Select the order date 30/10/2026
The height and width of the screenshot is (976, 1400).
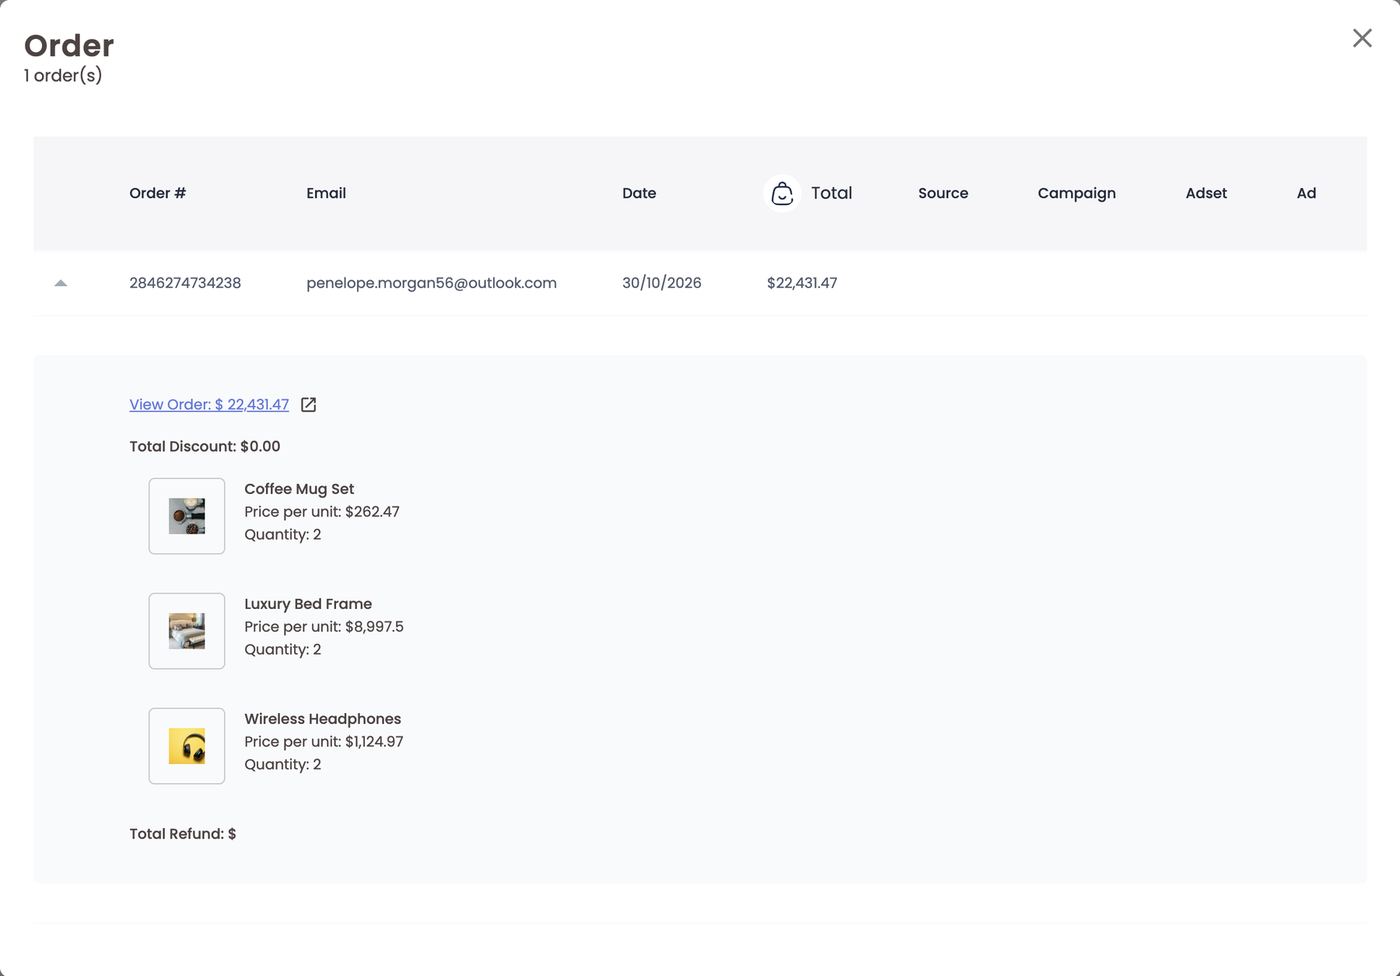click(x=662, y=283)
